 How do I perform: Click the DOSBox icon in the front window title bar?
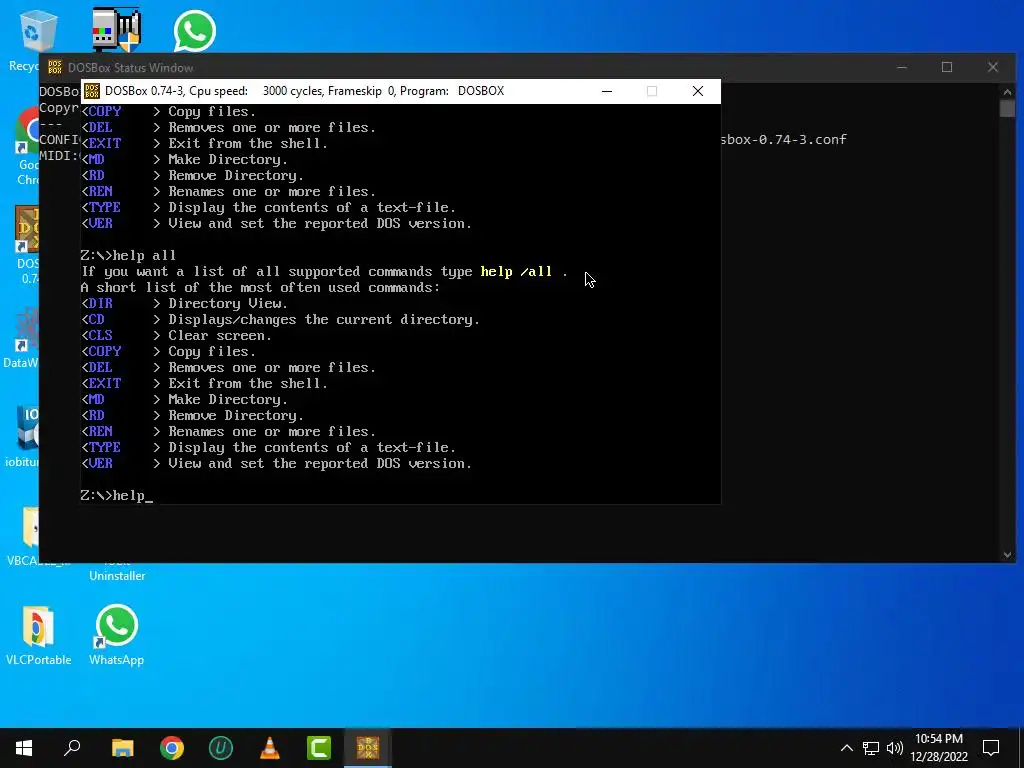pyautogui.click(x=92, y=91)
